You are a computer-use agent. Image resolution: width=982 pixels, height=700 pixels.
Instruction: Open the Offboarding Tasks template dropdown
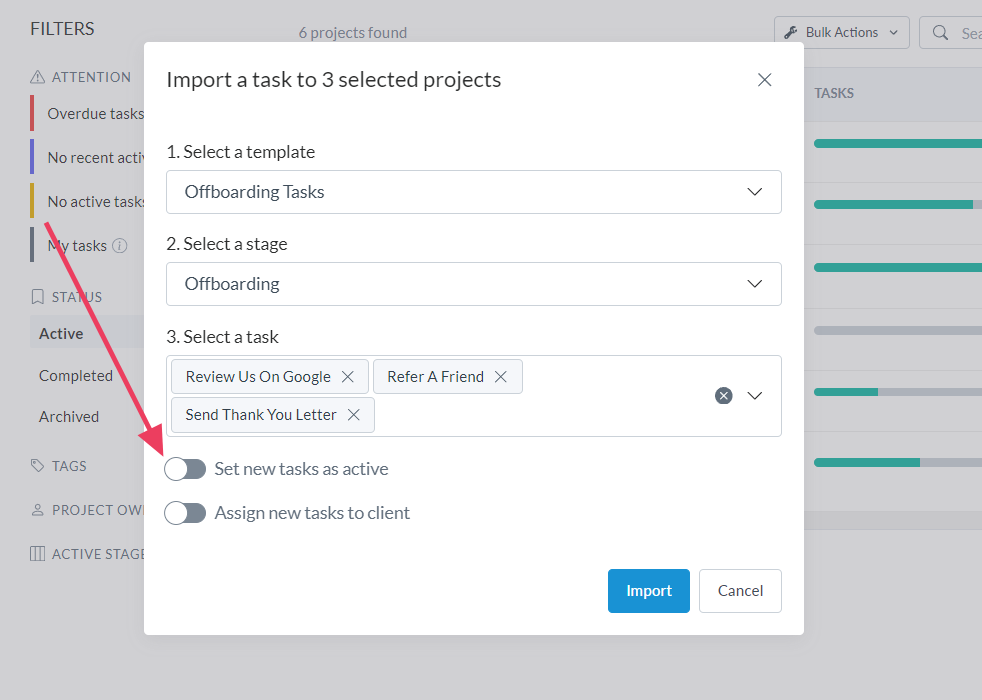pos(473,192)
